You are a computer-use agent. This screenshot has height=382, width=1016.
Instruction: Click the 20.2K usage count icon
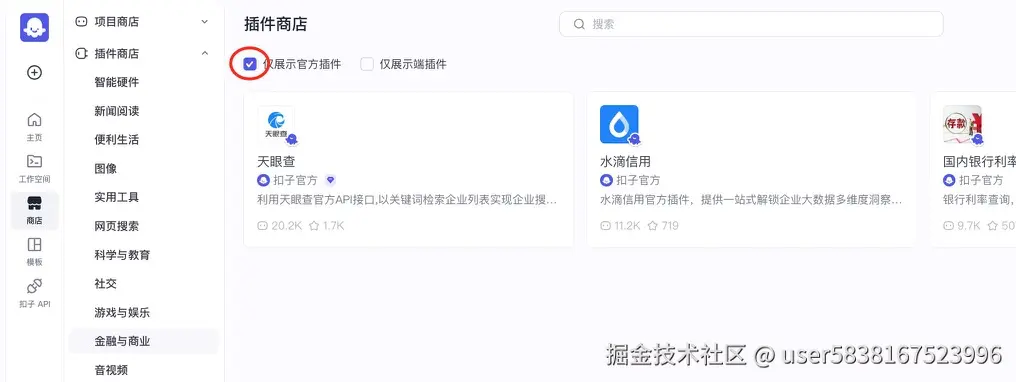coord(262,226)
